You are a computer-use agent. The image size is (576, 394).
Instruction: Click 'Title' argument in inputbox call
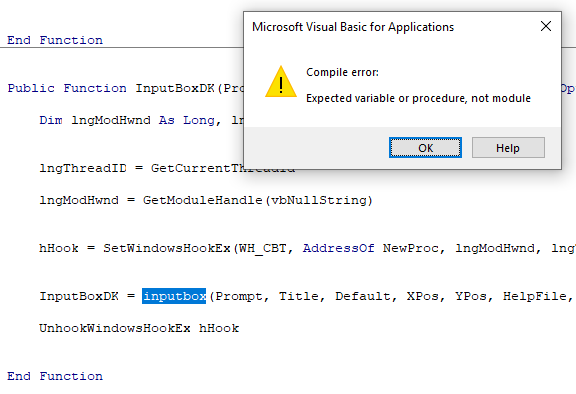click(299, 296)
